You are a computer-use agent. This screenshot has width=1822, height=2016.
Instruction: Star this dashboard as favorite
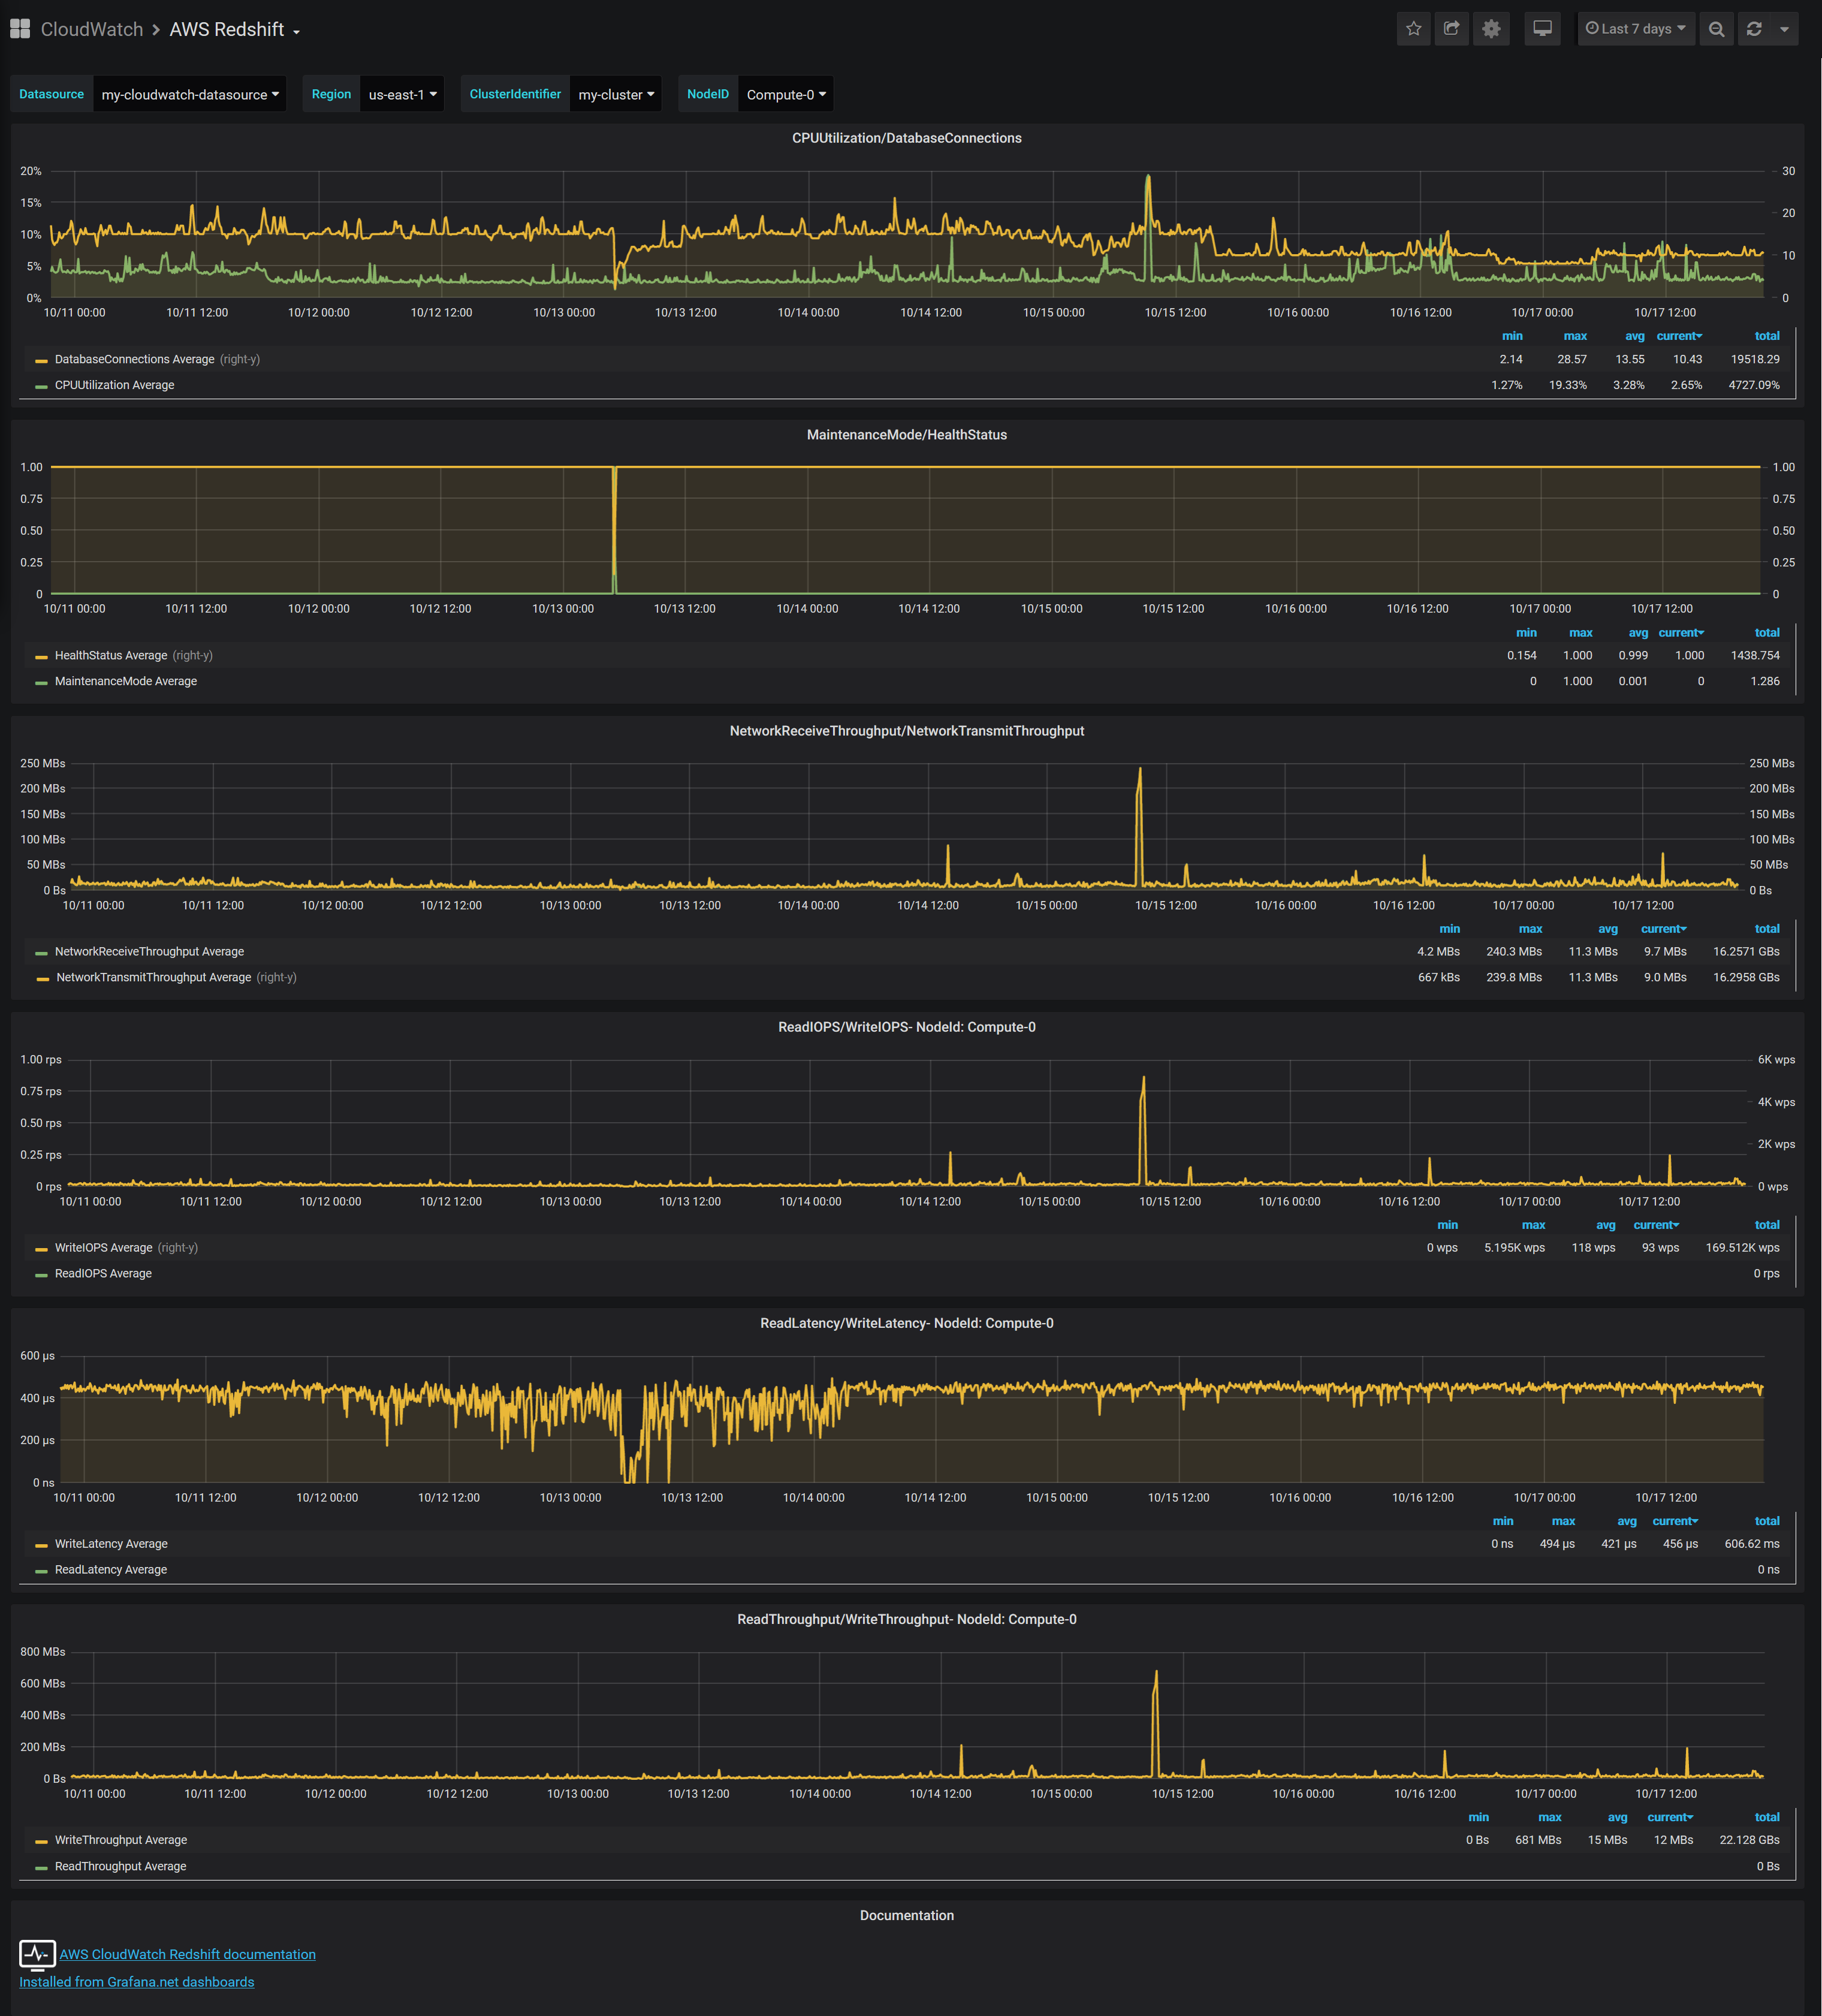(1413, 29)
